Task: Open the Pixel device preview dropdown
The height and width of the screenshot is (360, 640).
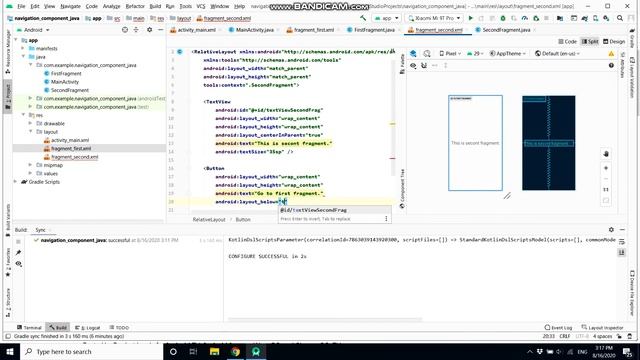Action: point(450,53)
